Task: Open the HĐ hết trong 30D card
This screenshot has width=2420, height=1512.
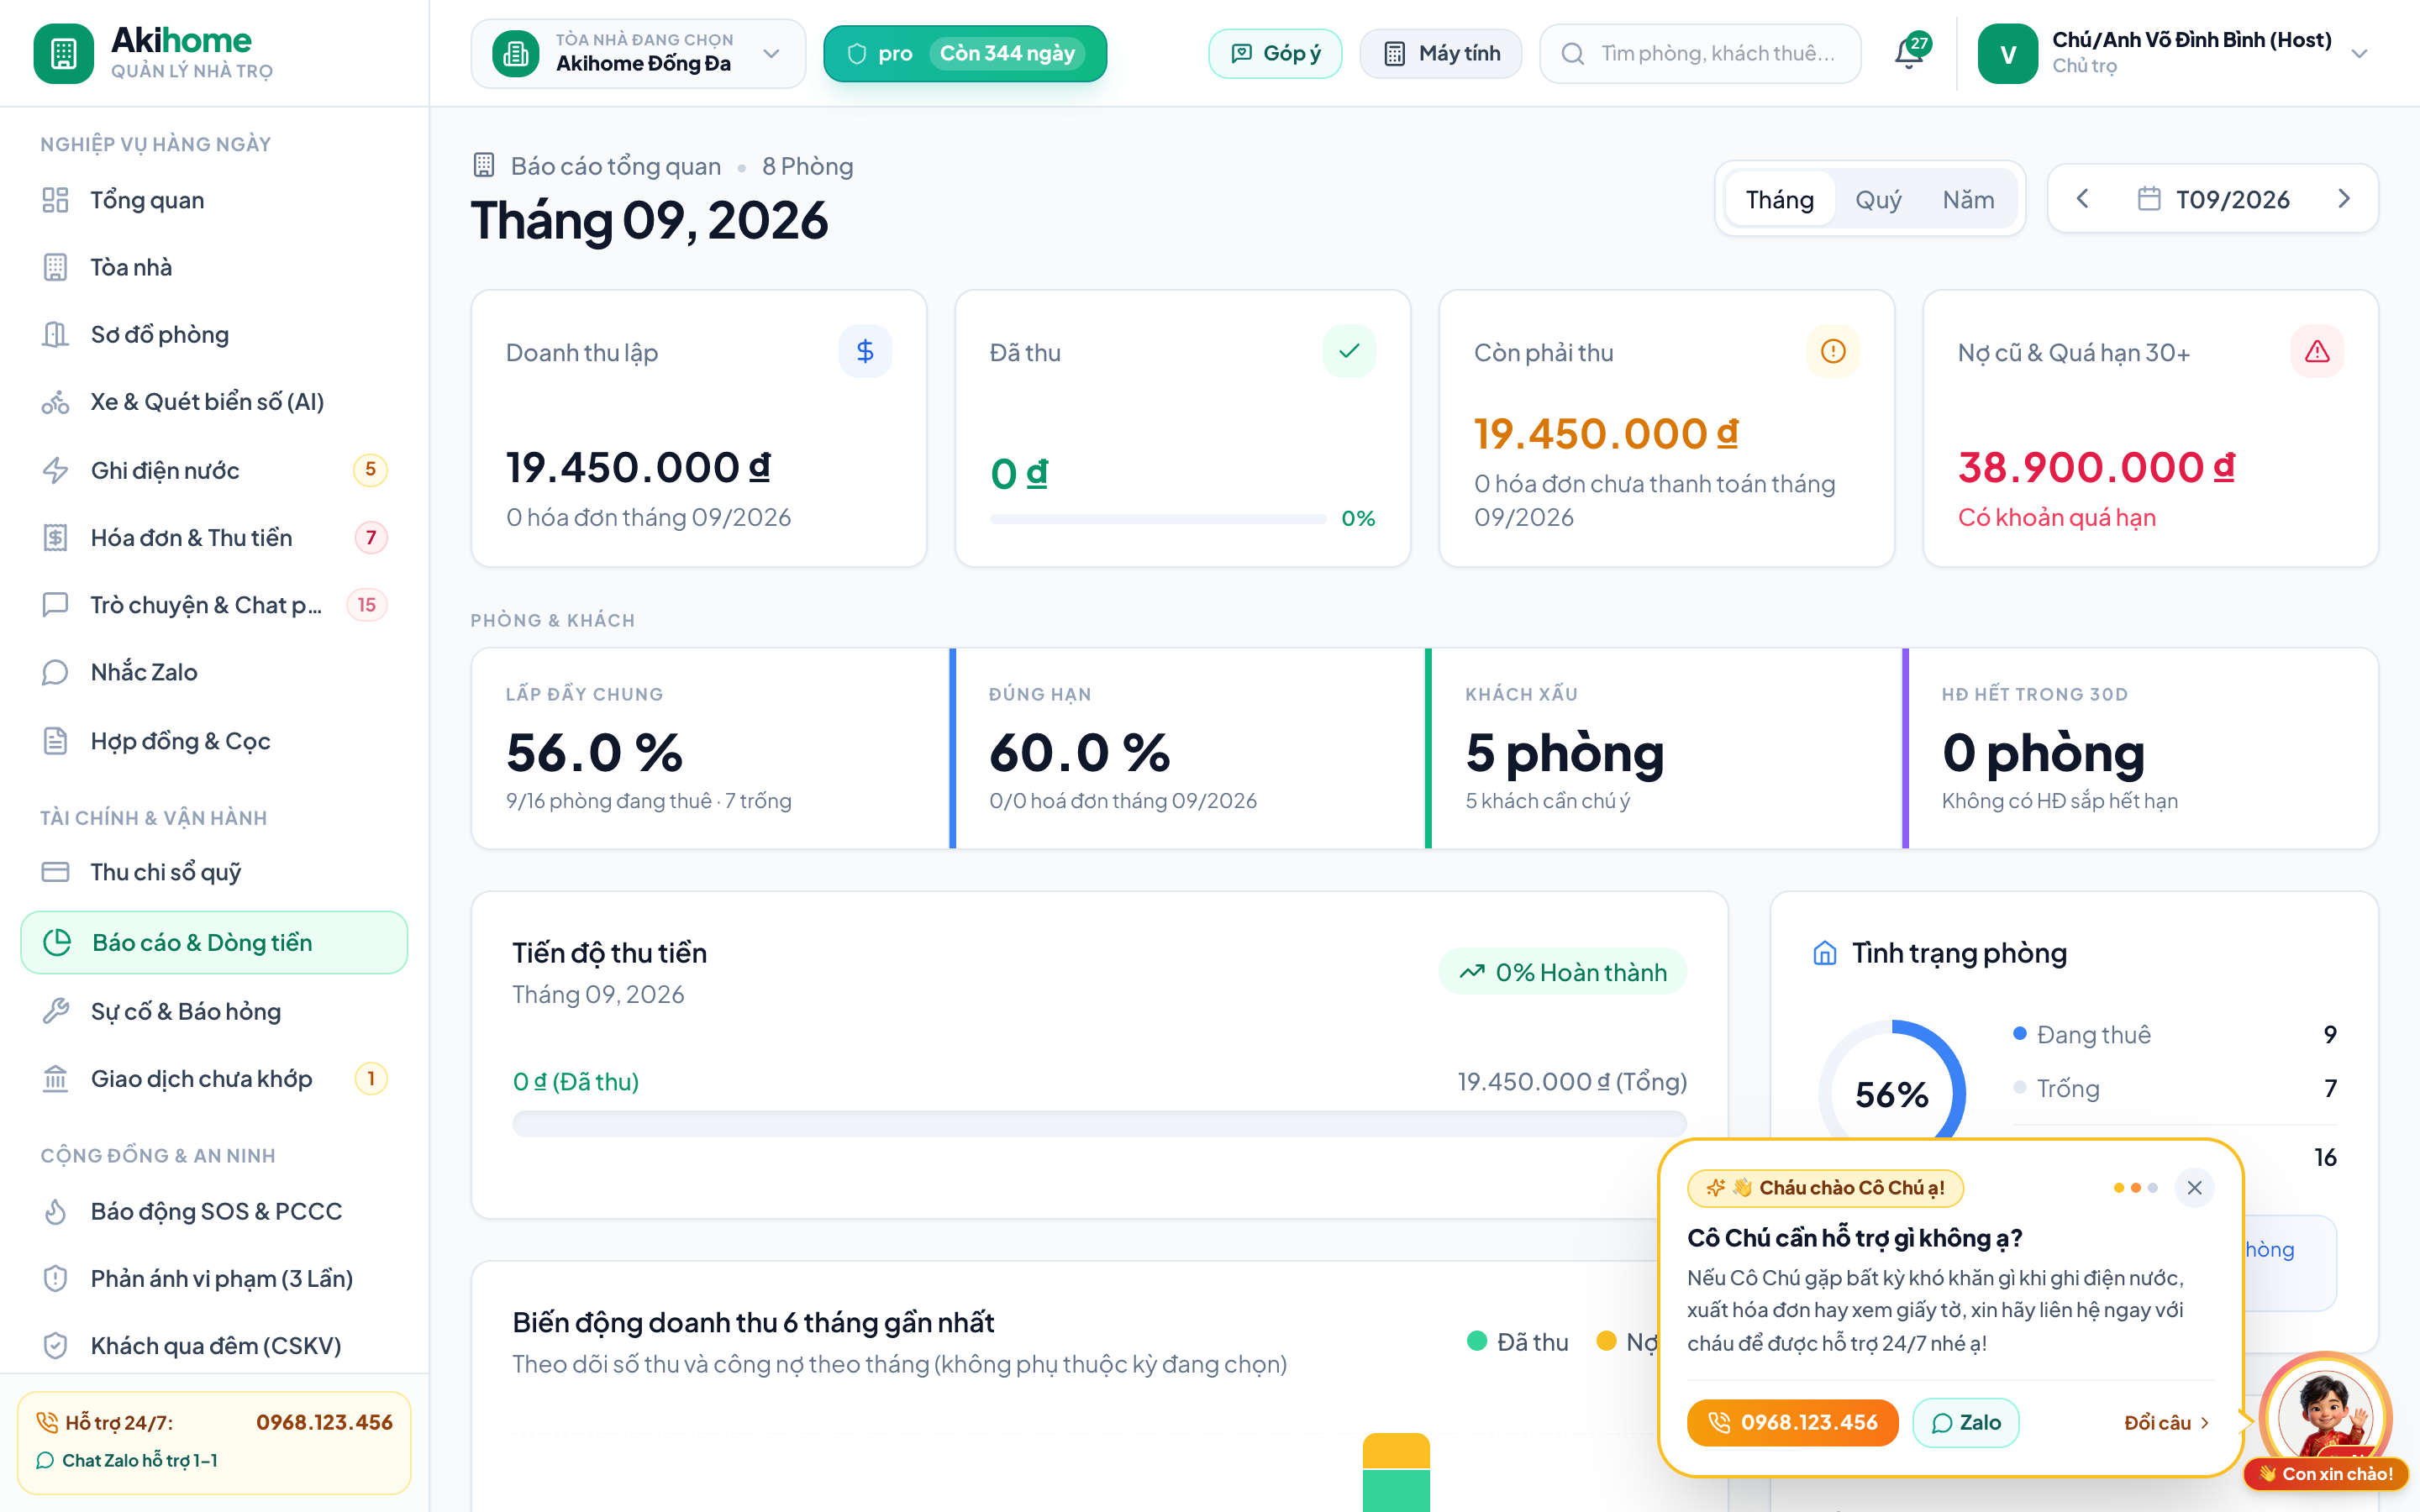Action: click(x=2140, y=748)
